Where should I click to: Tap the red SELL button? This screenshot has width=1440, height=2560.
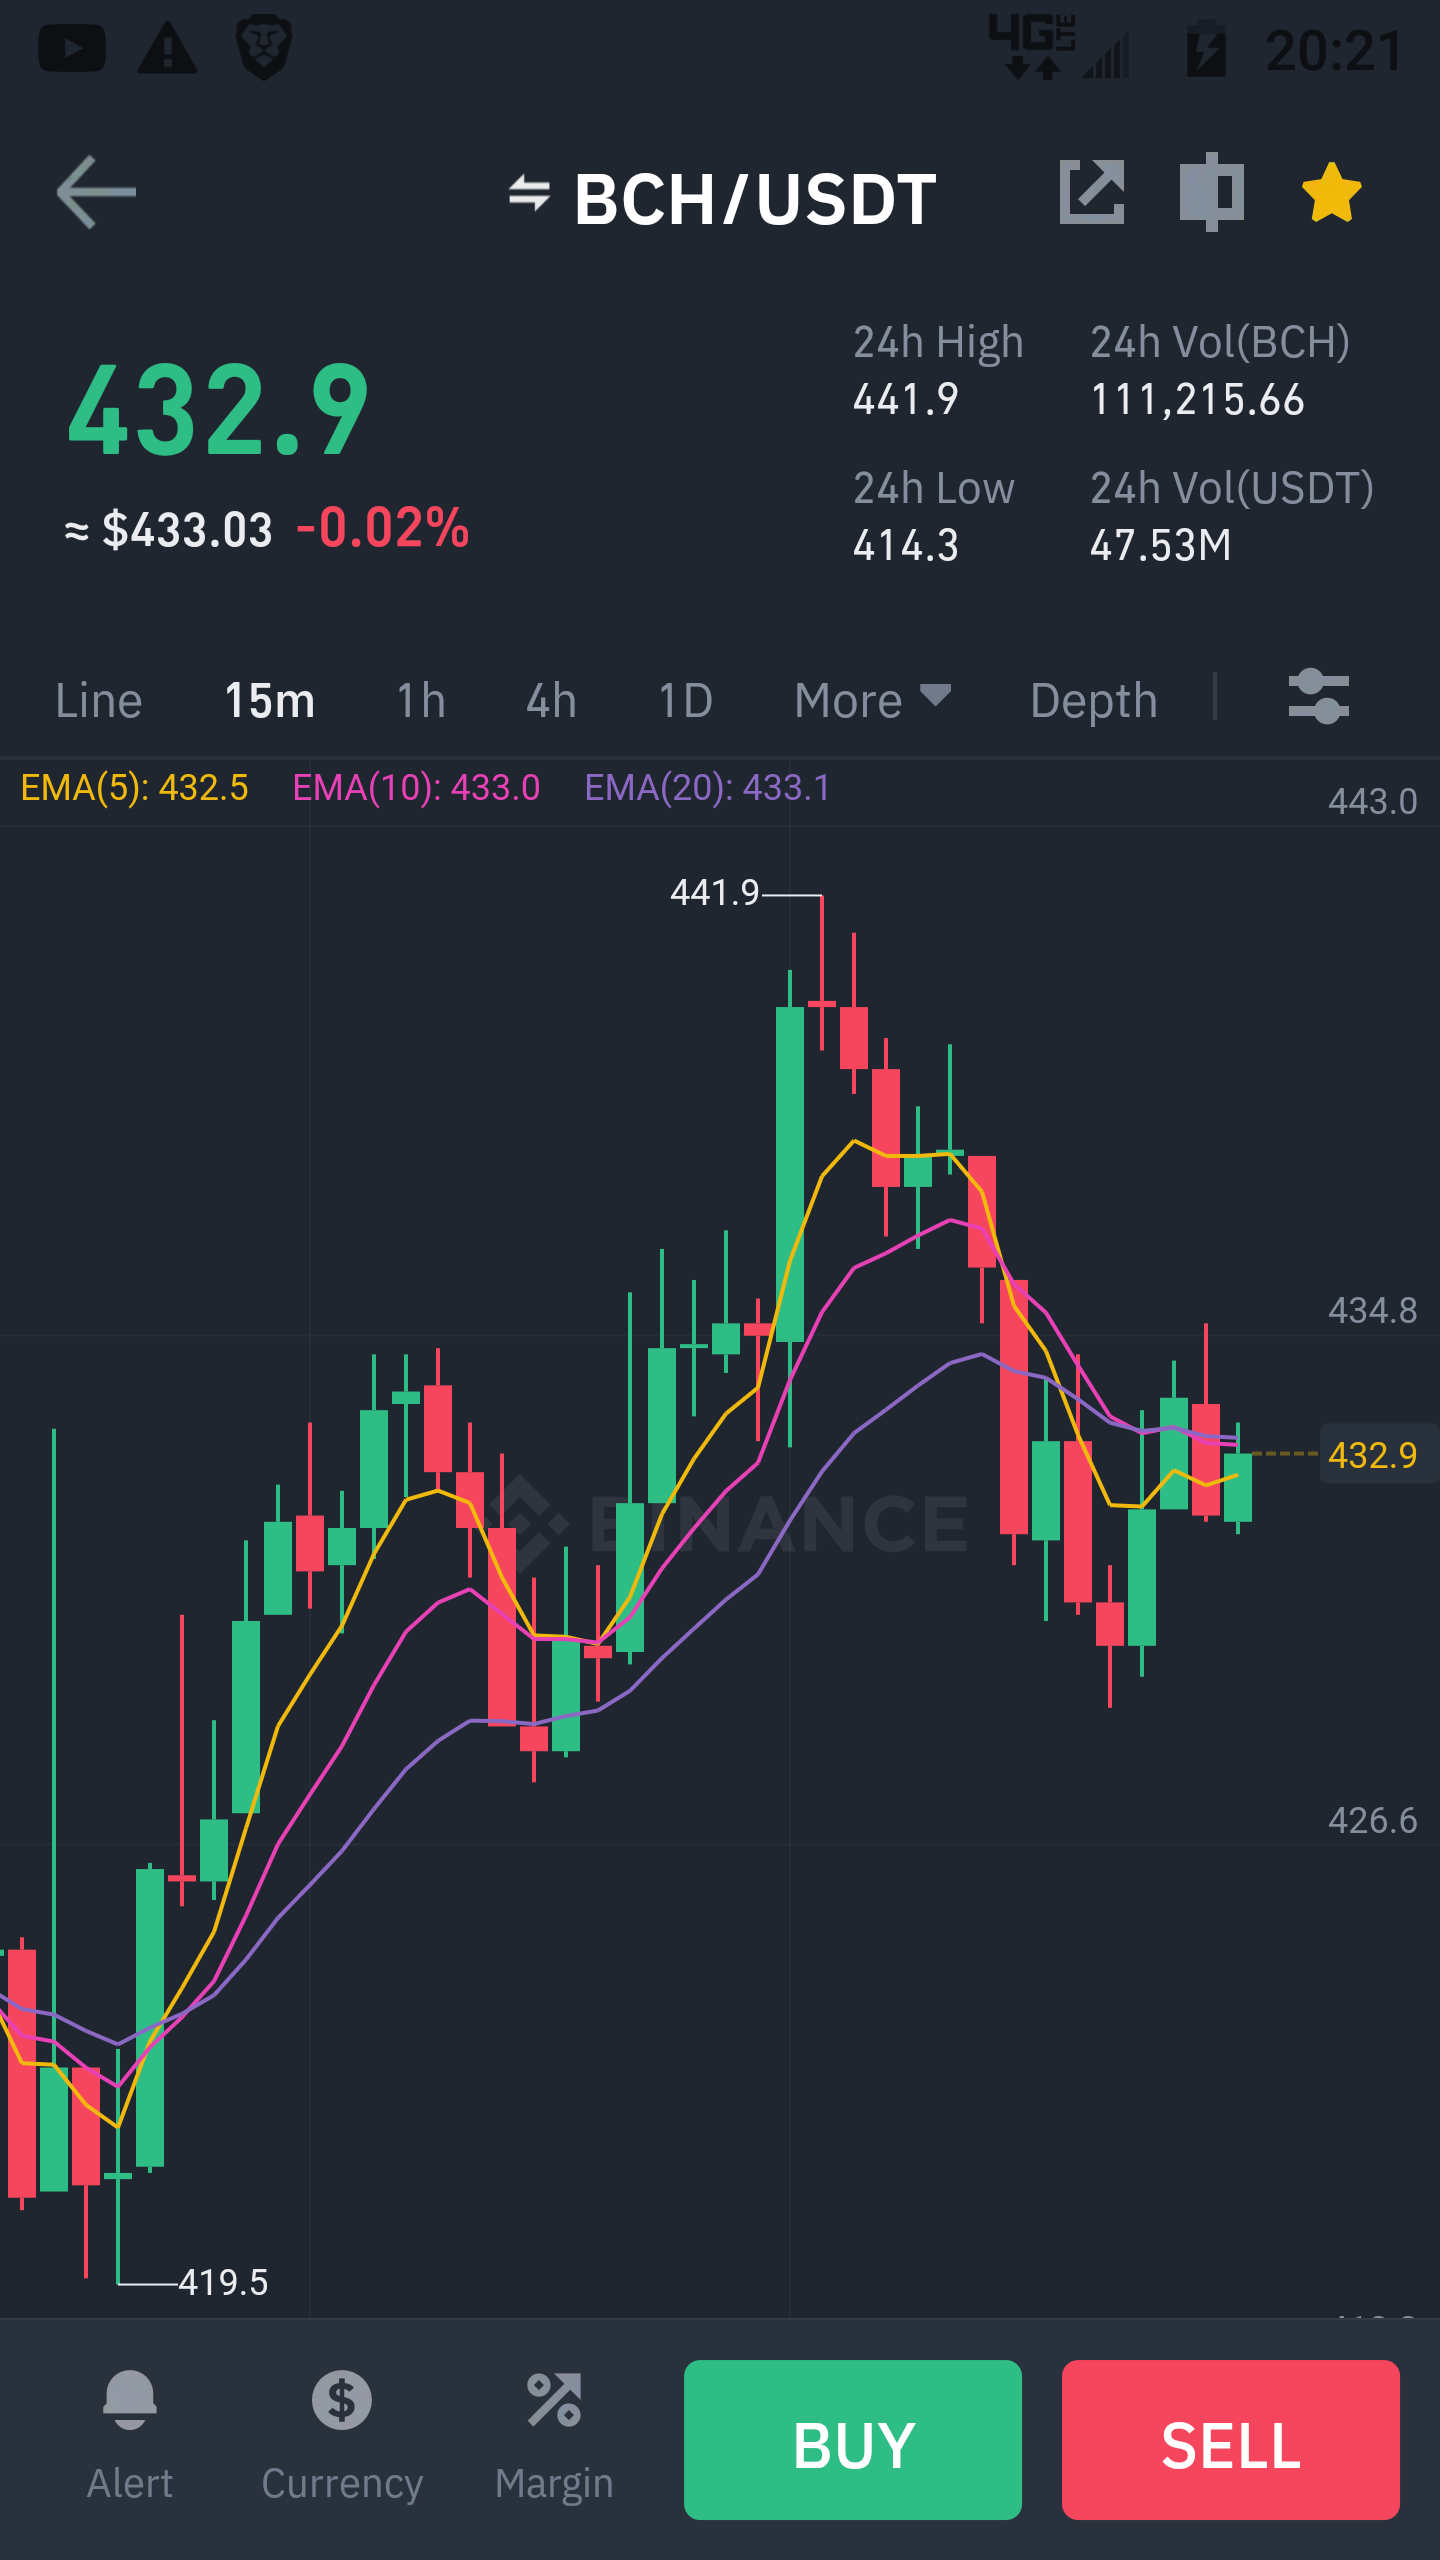coord(1231,2440)
